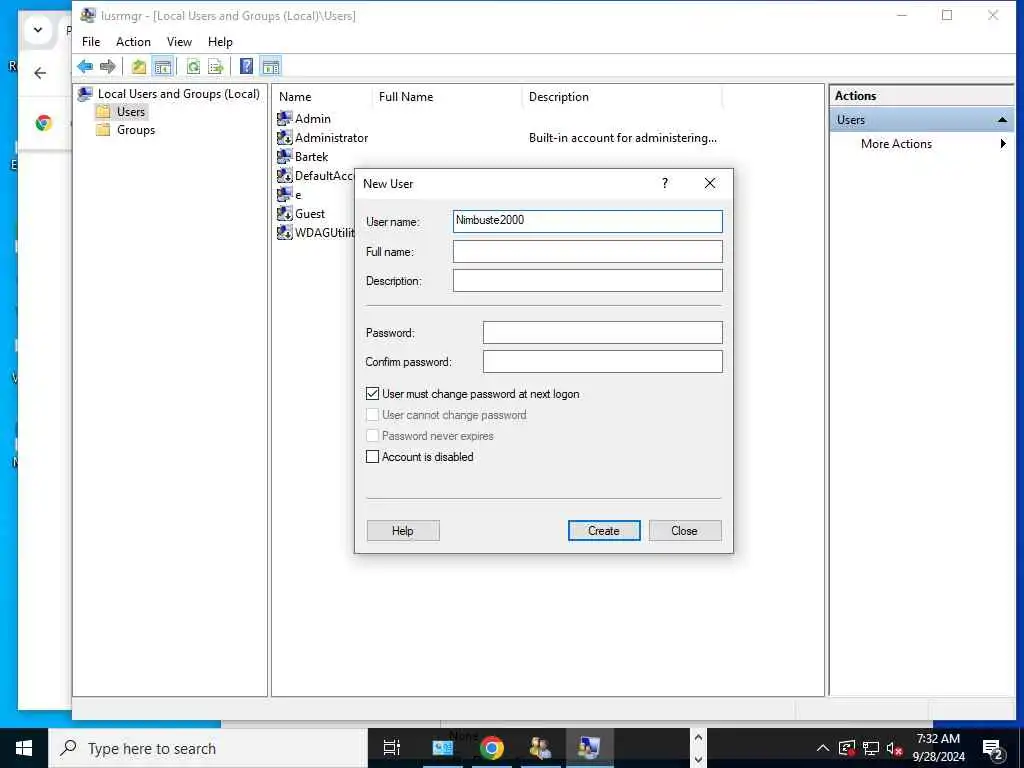Click the Description input field

(588, 281)
